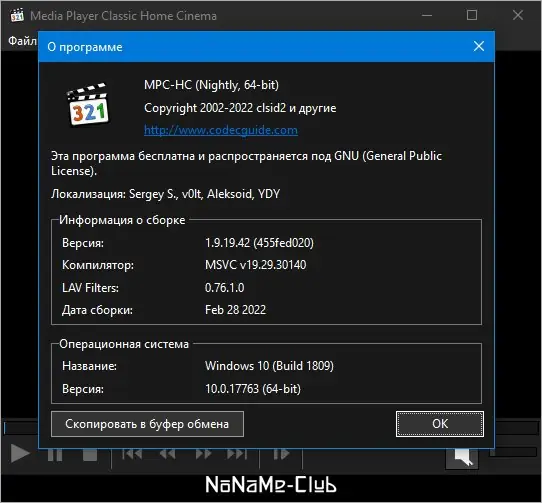This screenshot has width=542, height=503.
Task: Click the Дата сборки label
Action: [97, 310]
